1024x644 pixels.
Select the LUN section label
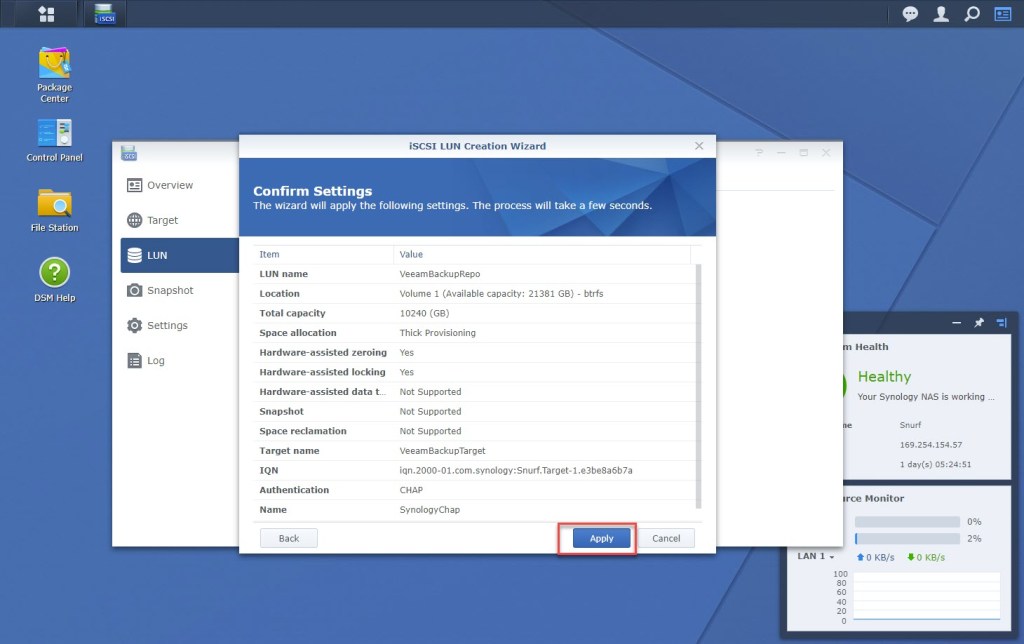pos(157,255)
